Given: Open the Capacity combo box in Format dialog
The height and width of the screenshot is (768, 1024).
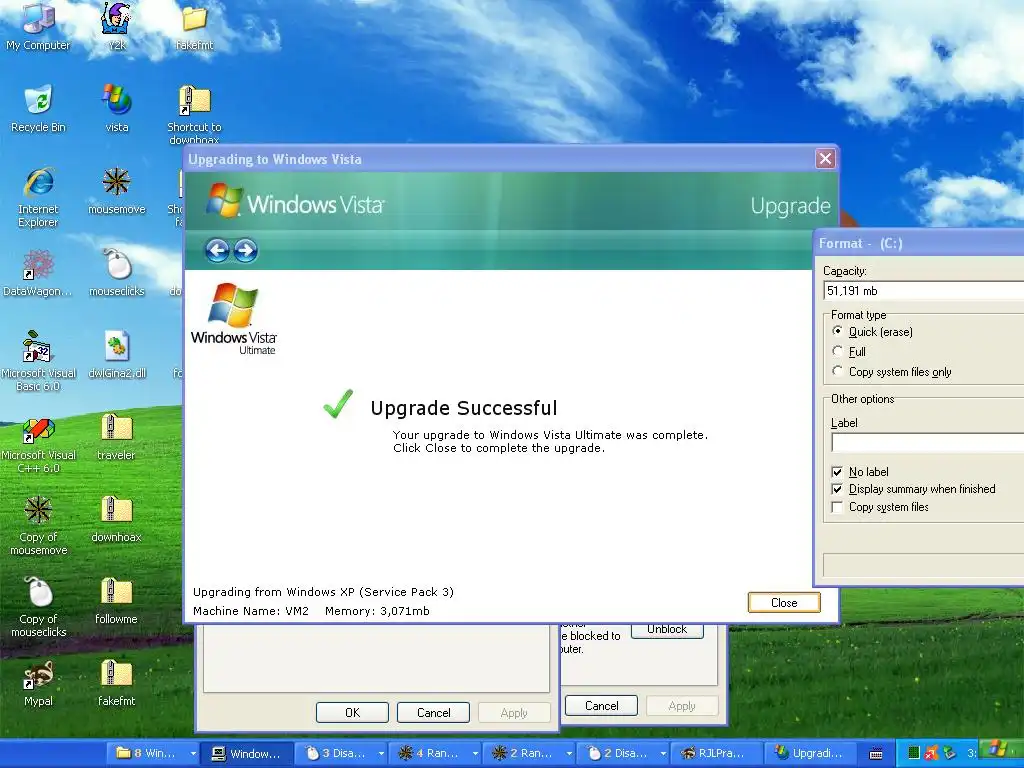Looking at the screenshot, I should point(923,291).
